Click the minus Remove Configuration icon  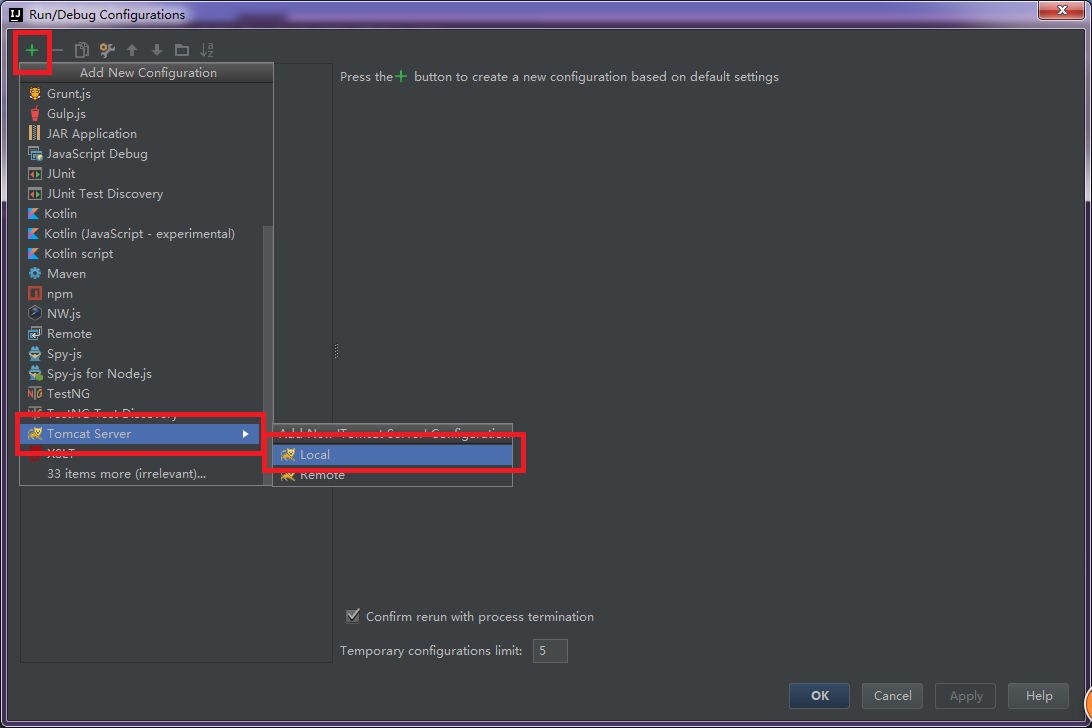click(58, 50)
